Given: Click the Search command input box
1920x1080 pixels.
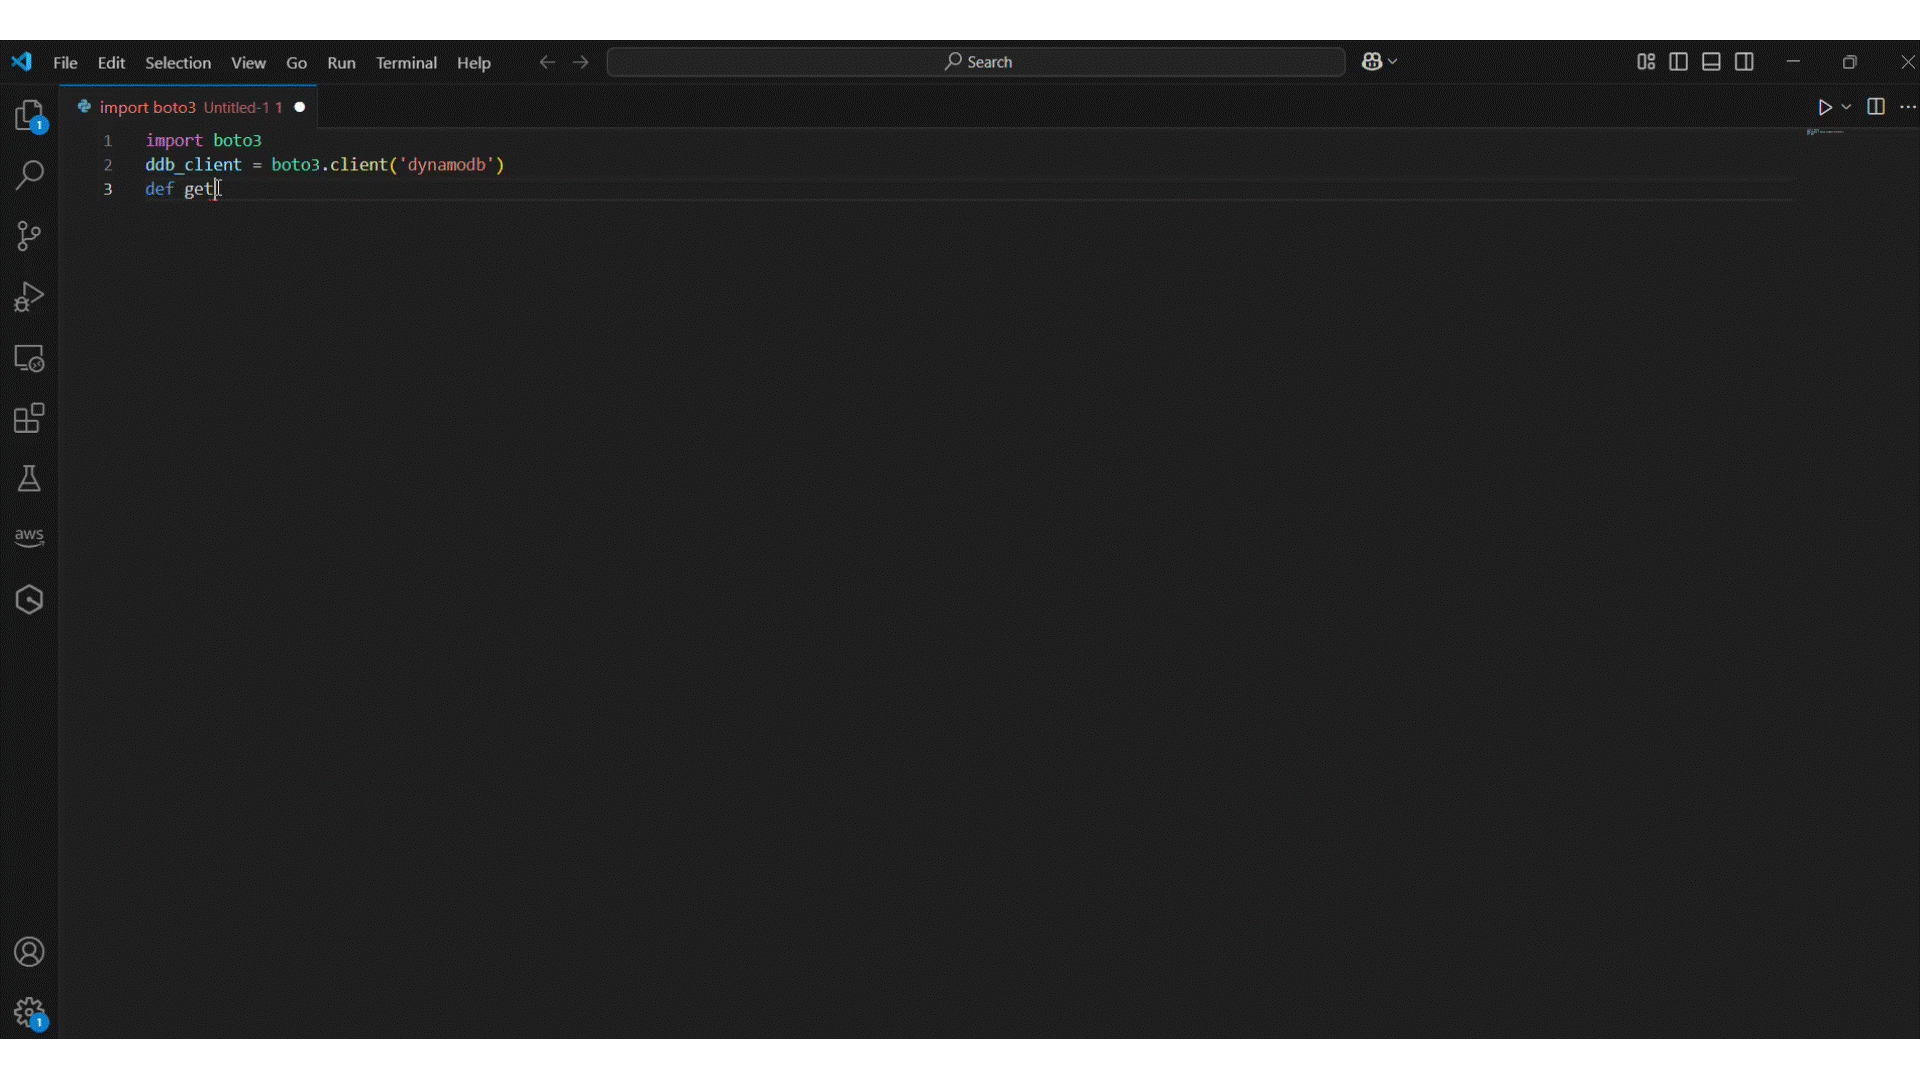Looking at the screenshot, I should [975, 61].
